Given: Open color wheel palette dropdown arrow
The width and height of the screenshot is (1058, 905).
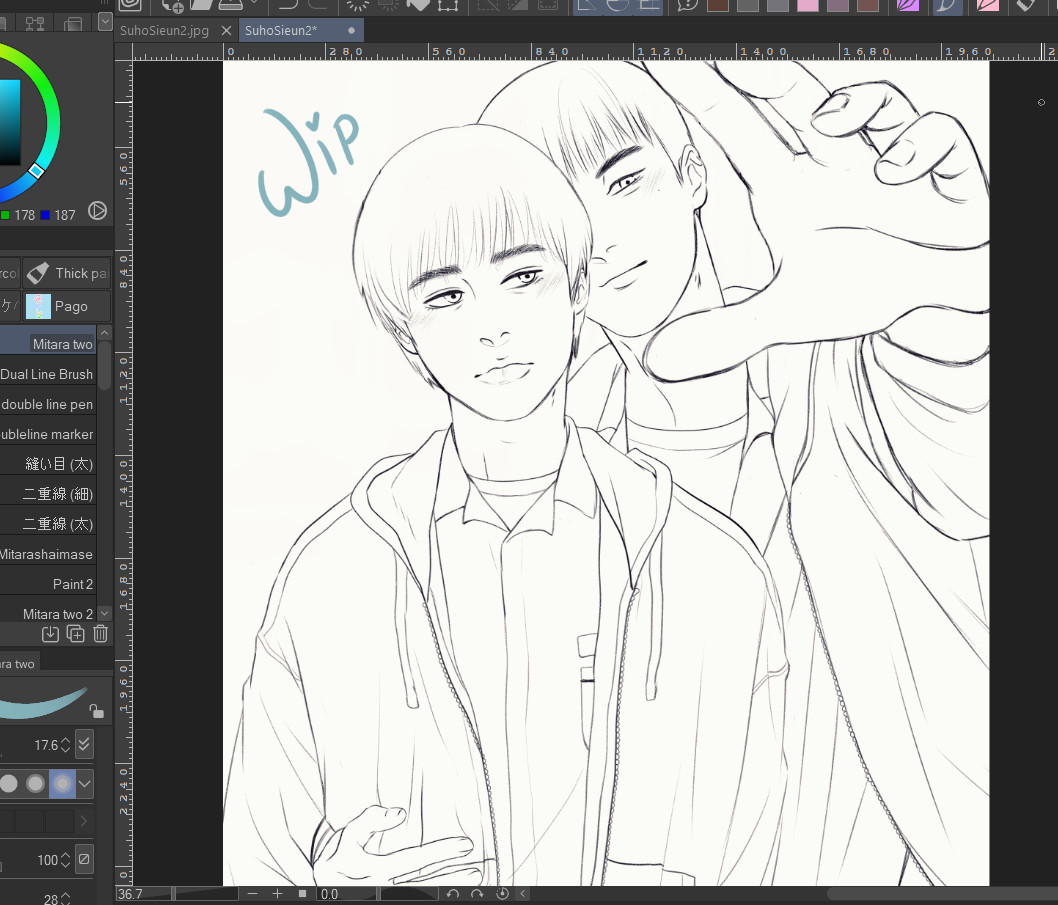Looking at the screenshot, I should 105,22.
